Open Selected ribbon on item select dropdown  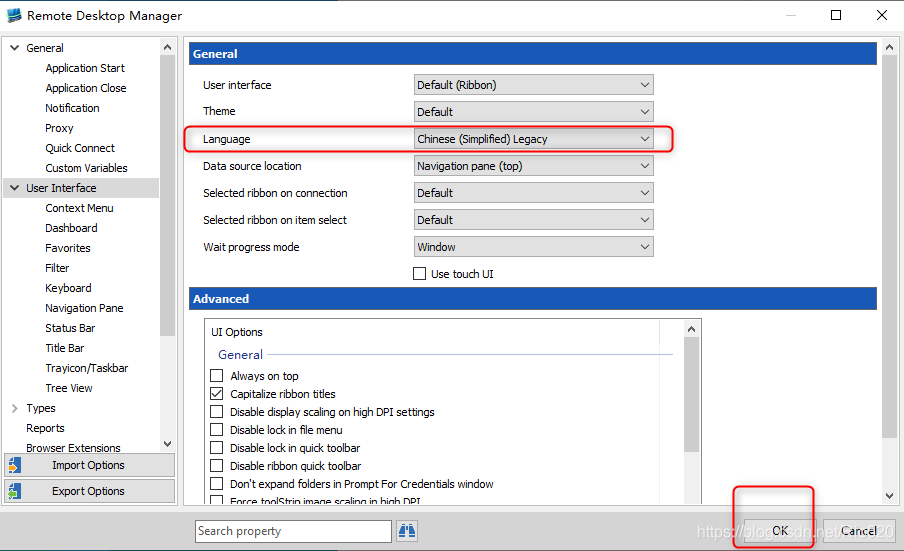click(533, 220)
